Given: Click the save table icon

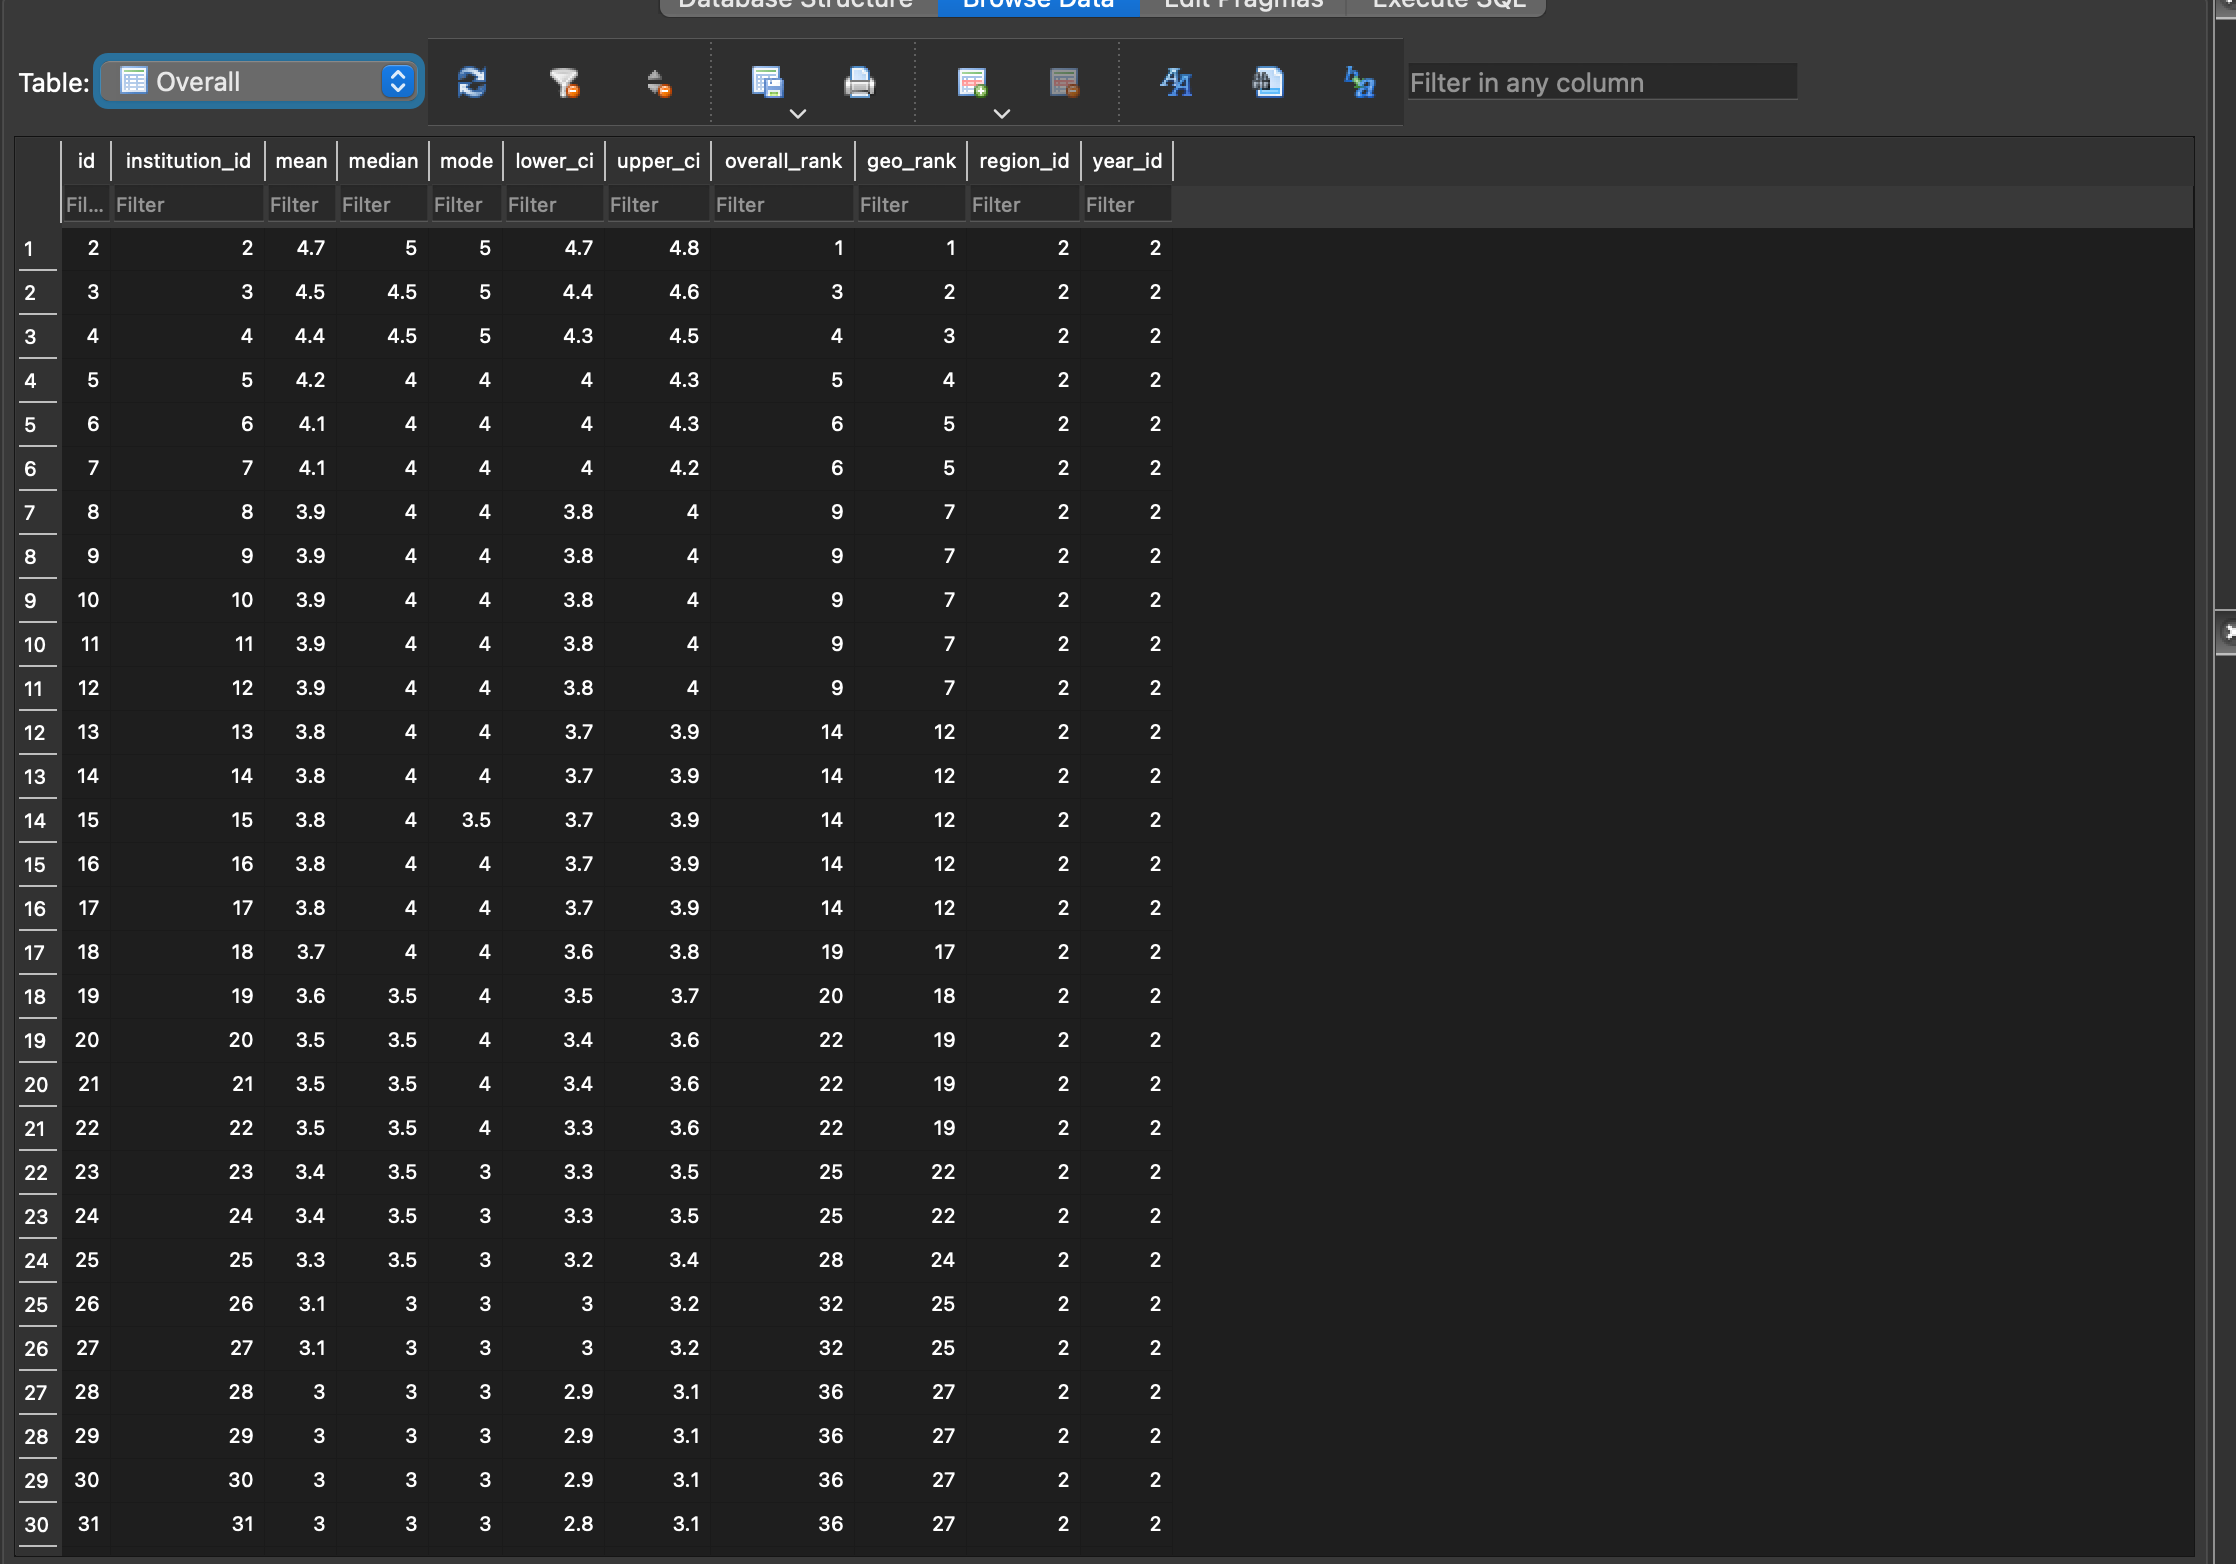Looking at the screenshot, I should [767, 82].
